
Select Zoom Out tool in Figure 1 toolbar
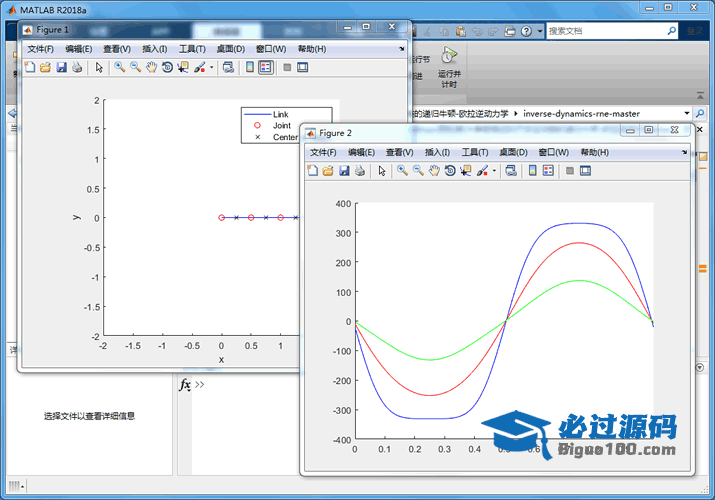point(135,67)
